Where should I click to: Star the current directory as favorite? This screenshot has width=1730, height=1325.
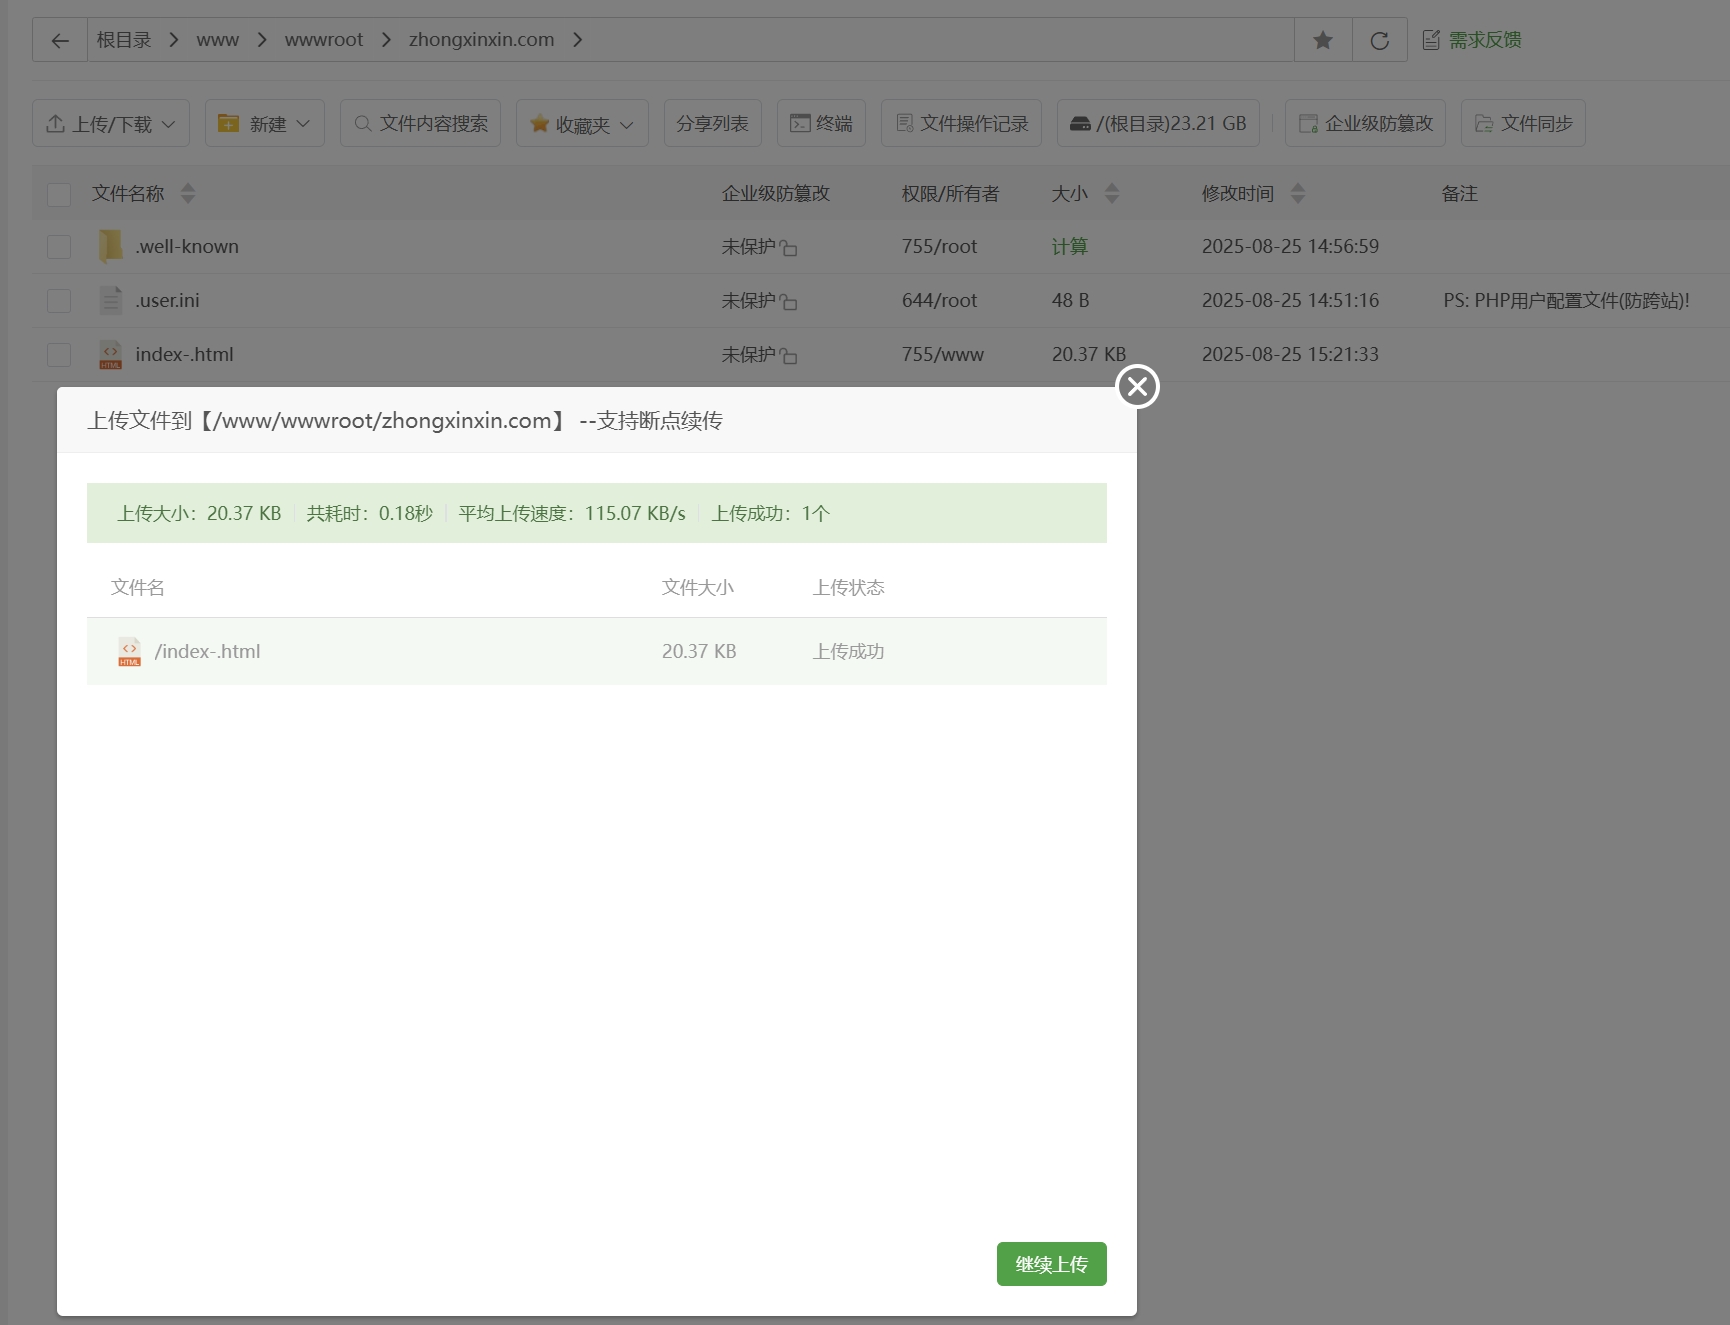1323,40
